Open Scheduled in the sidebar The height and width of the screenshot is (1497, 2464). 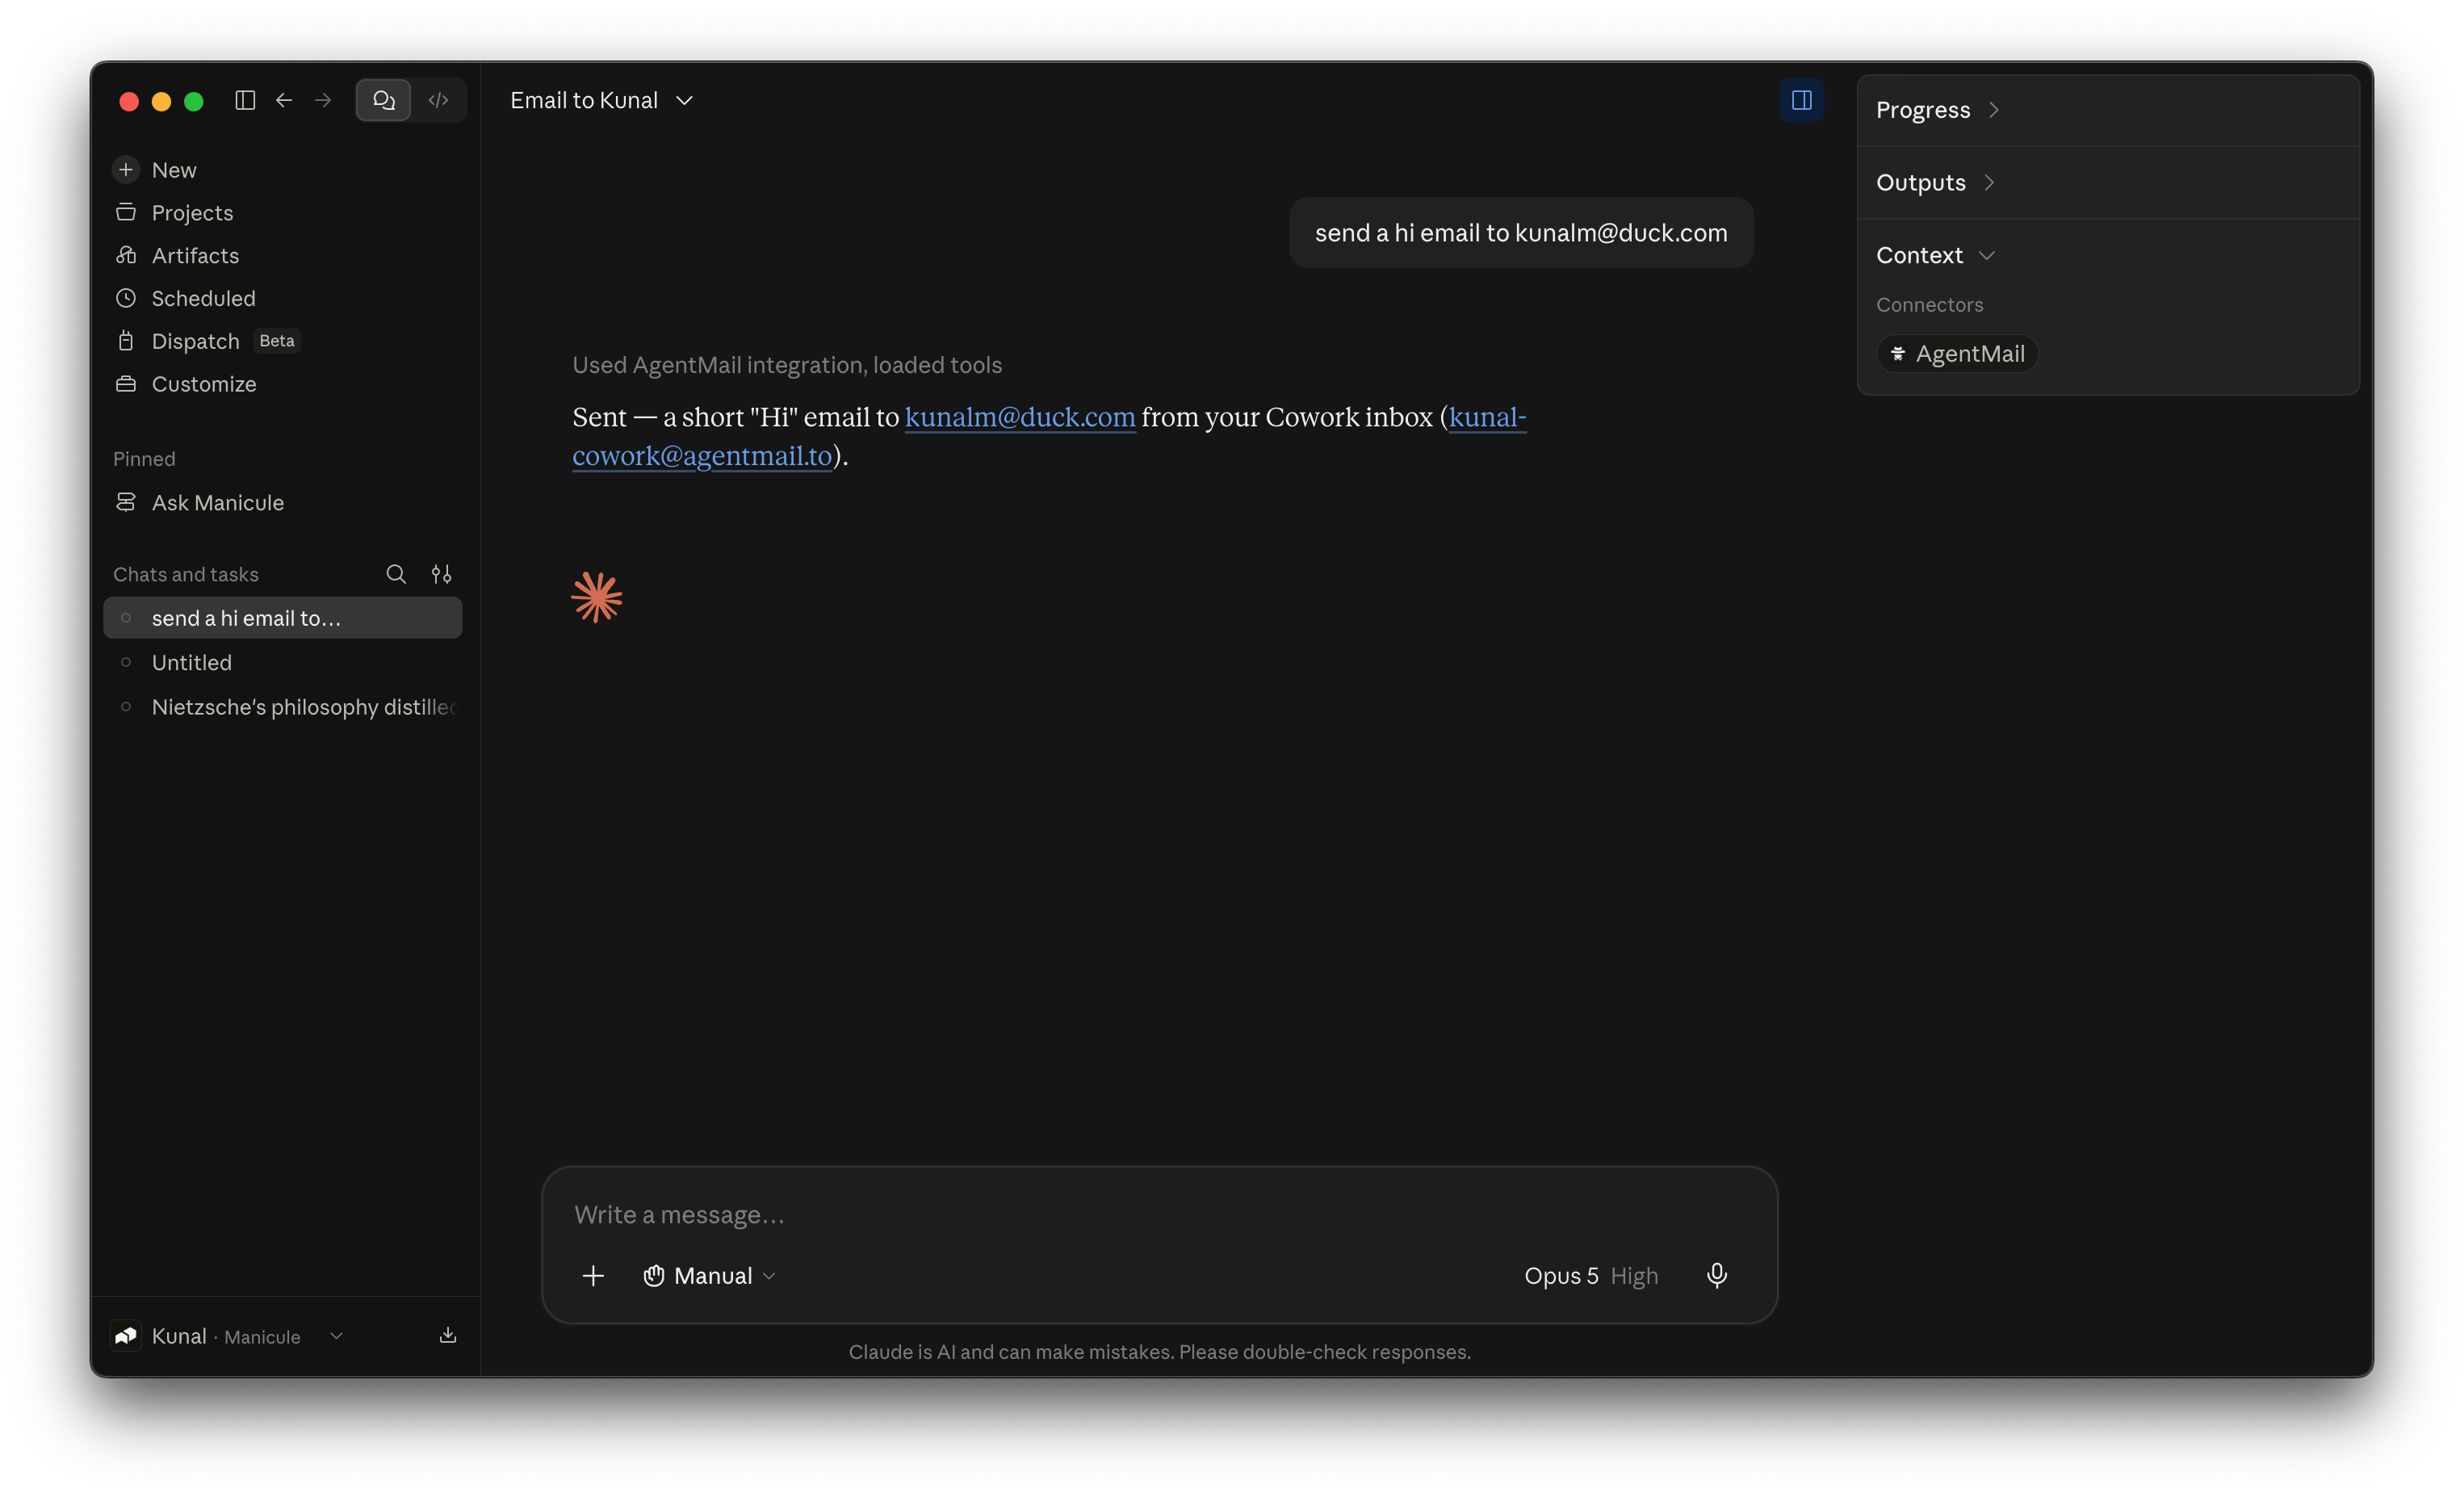[x=283, y=298]
